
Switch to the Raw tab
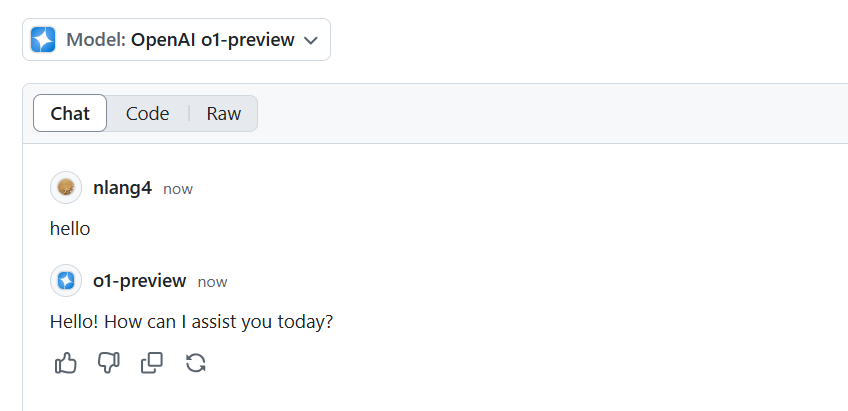[x=223, y=114]
